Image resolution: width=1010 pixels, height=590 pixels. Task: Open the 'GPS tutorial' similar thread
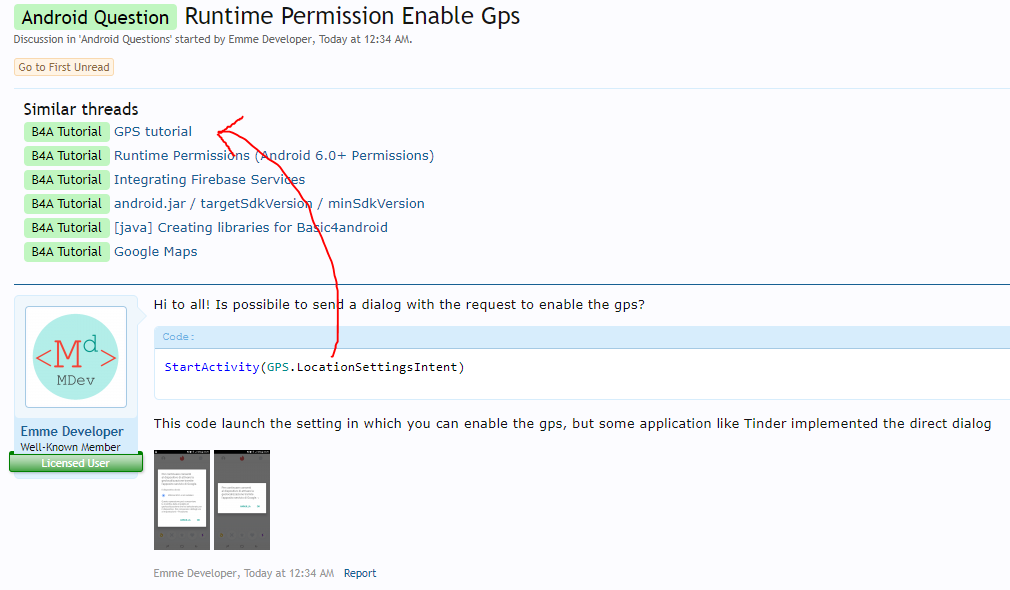click(152, 131)
